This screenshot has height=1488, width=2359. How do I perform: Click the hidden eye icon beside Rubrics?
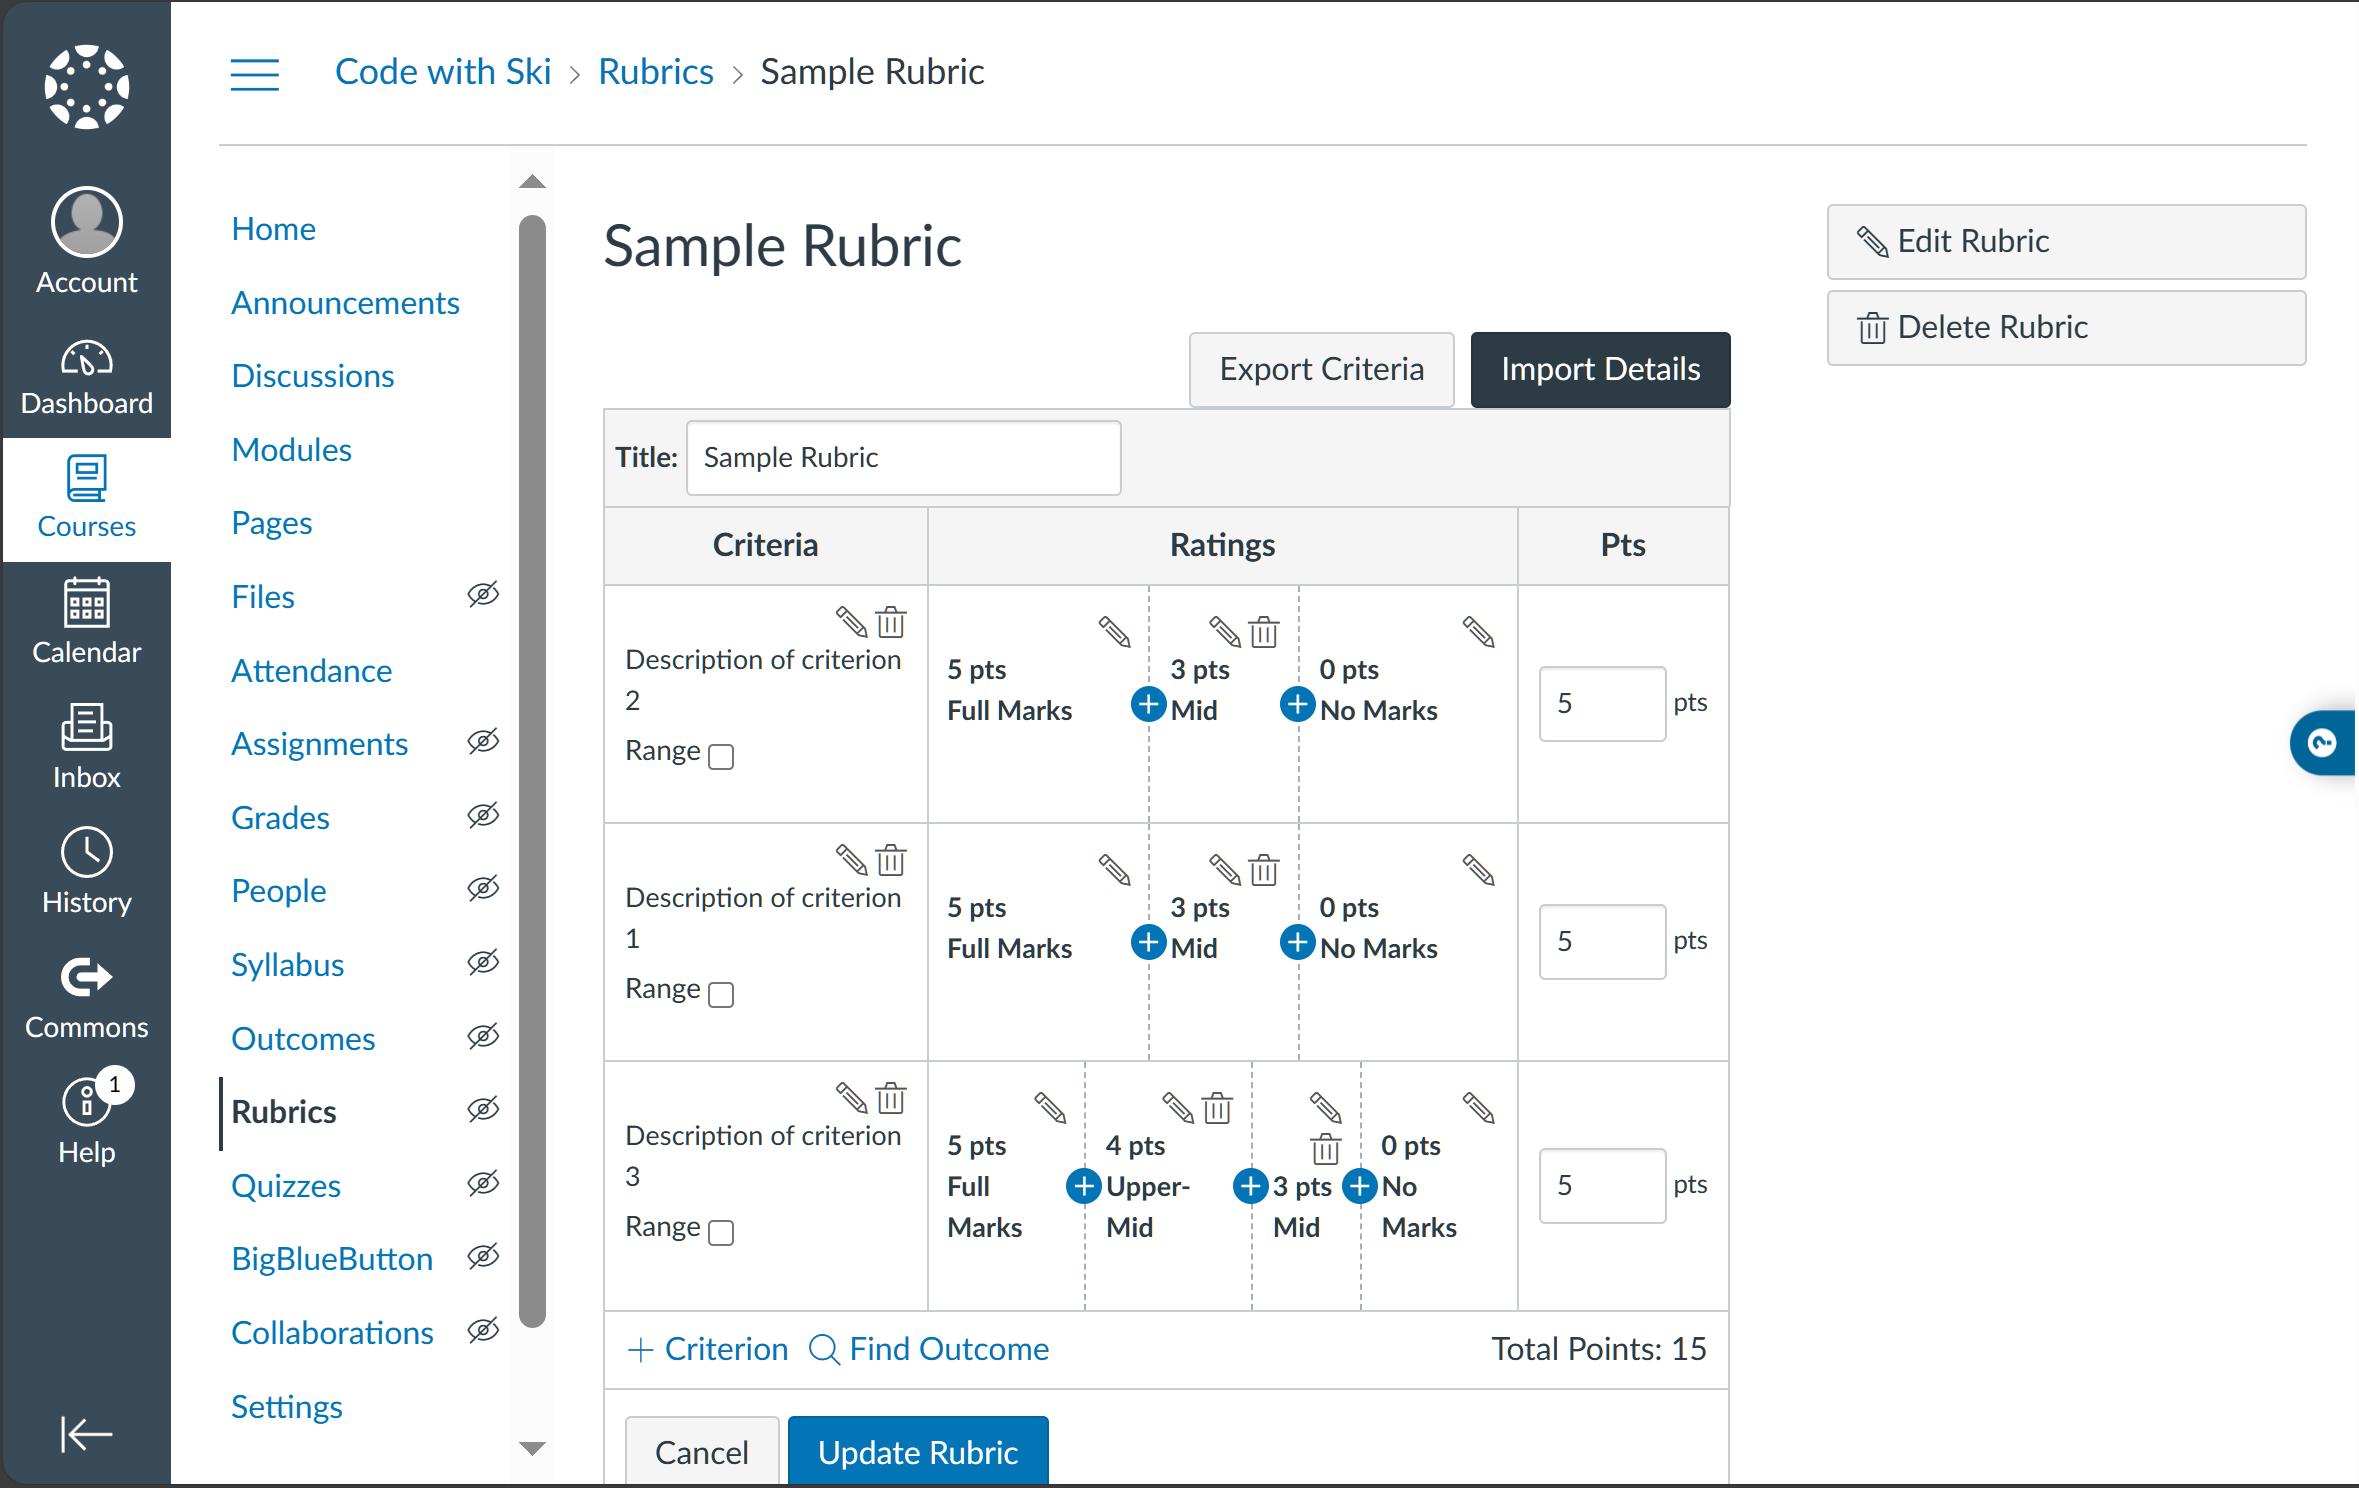tap(483, 1110)
